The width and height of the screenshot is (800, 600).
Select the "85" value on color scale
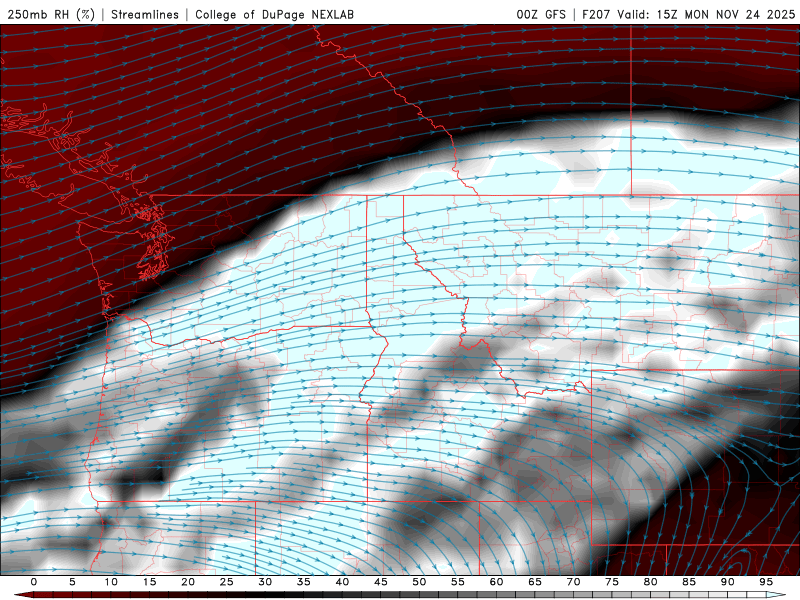click(x=689, y=582)
